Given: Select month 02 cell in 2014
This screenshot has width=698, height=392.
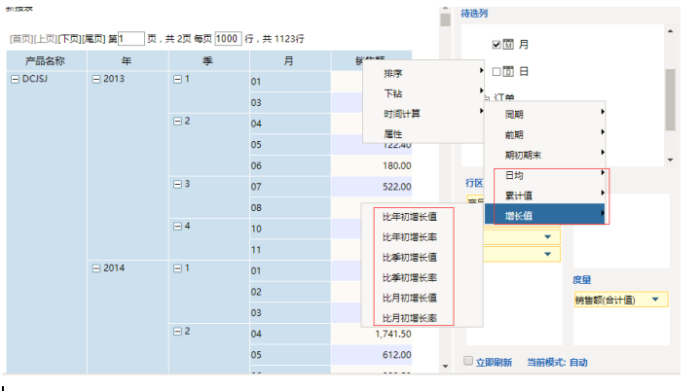Looking at the screenshot, I should [x=290, y=292].
